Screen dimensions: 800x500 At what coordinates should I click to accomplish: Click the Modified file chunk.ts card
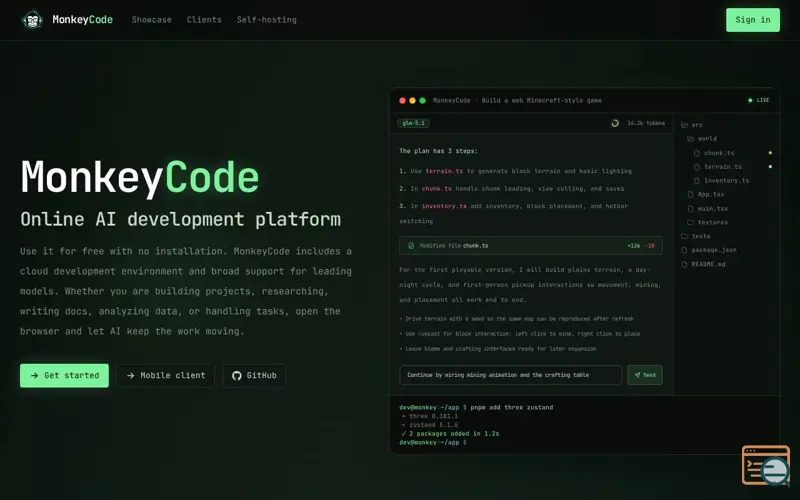click(x=531, y=245)
